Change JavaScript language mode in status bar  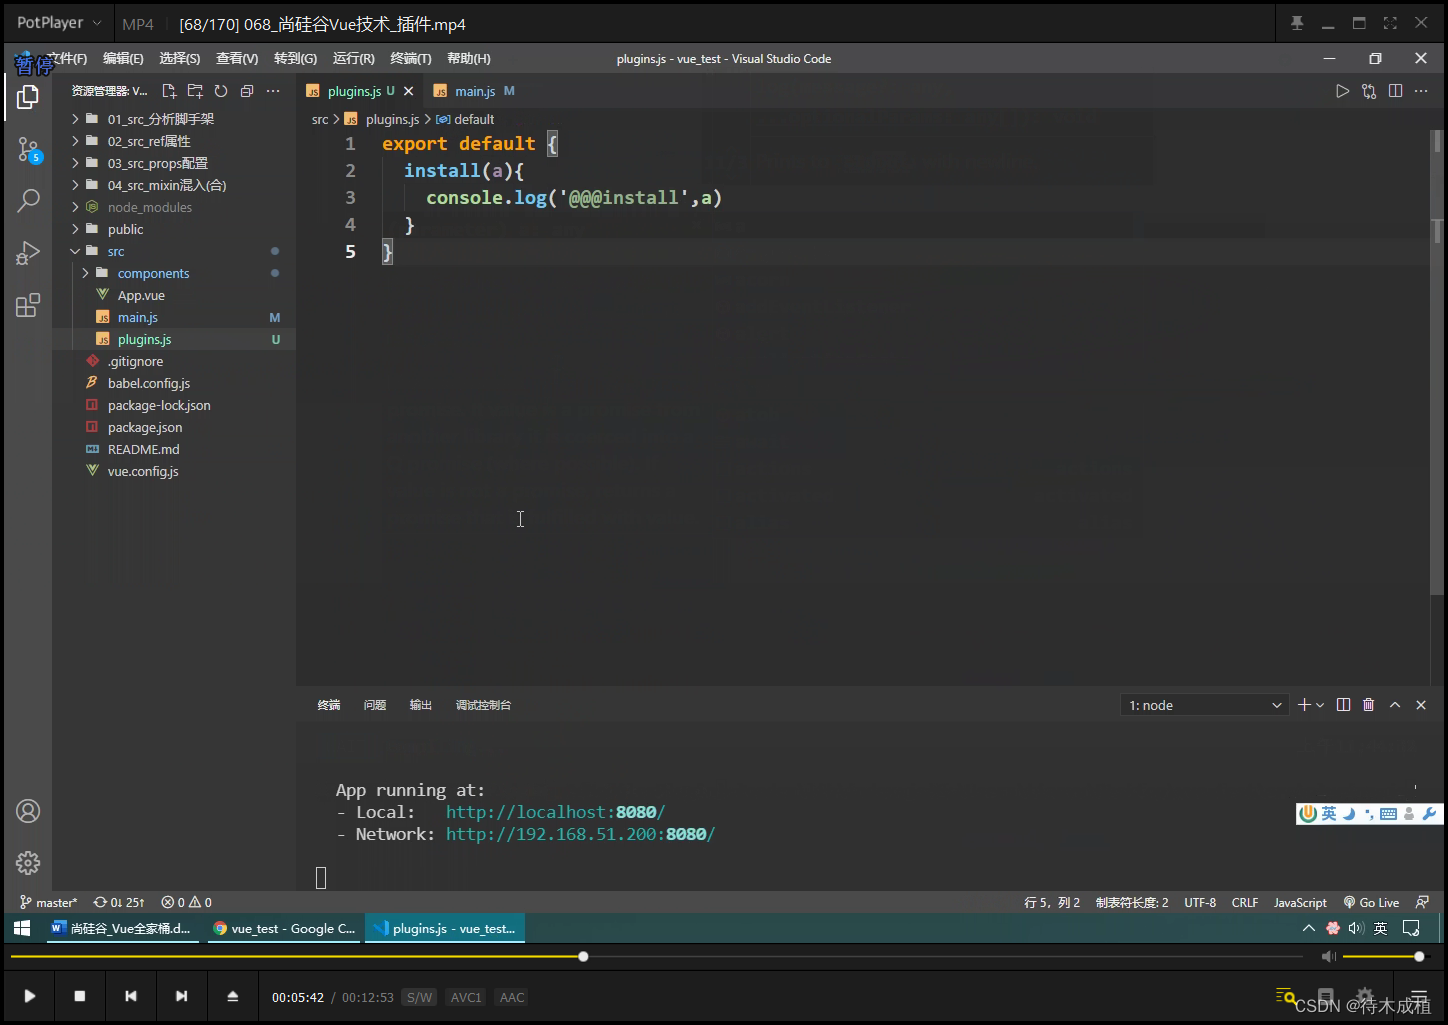(x=1300, y=902)
